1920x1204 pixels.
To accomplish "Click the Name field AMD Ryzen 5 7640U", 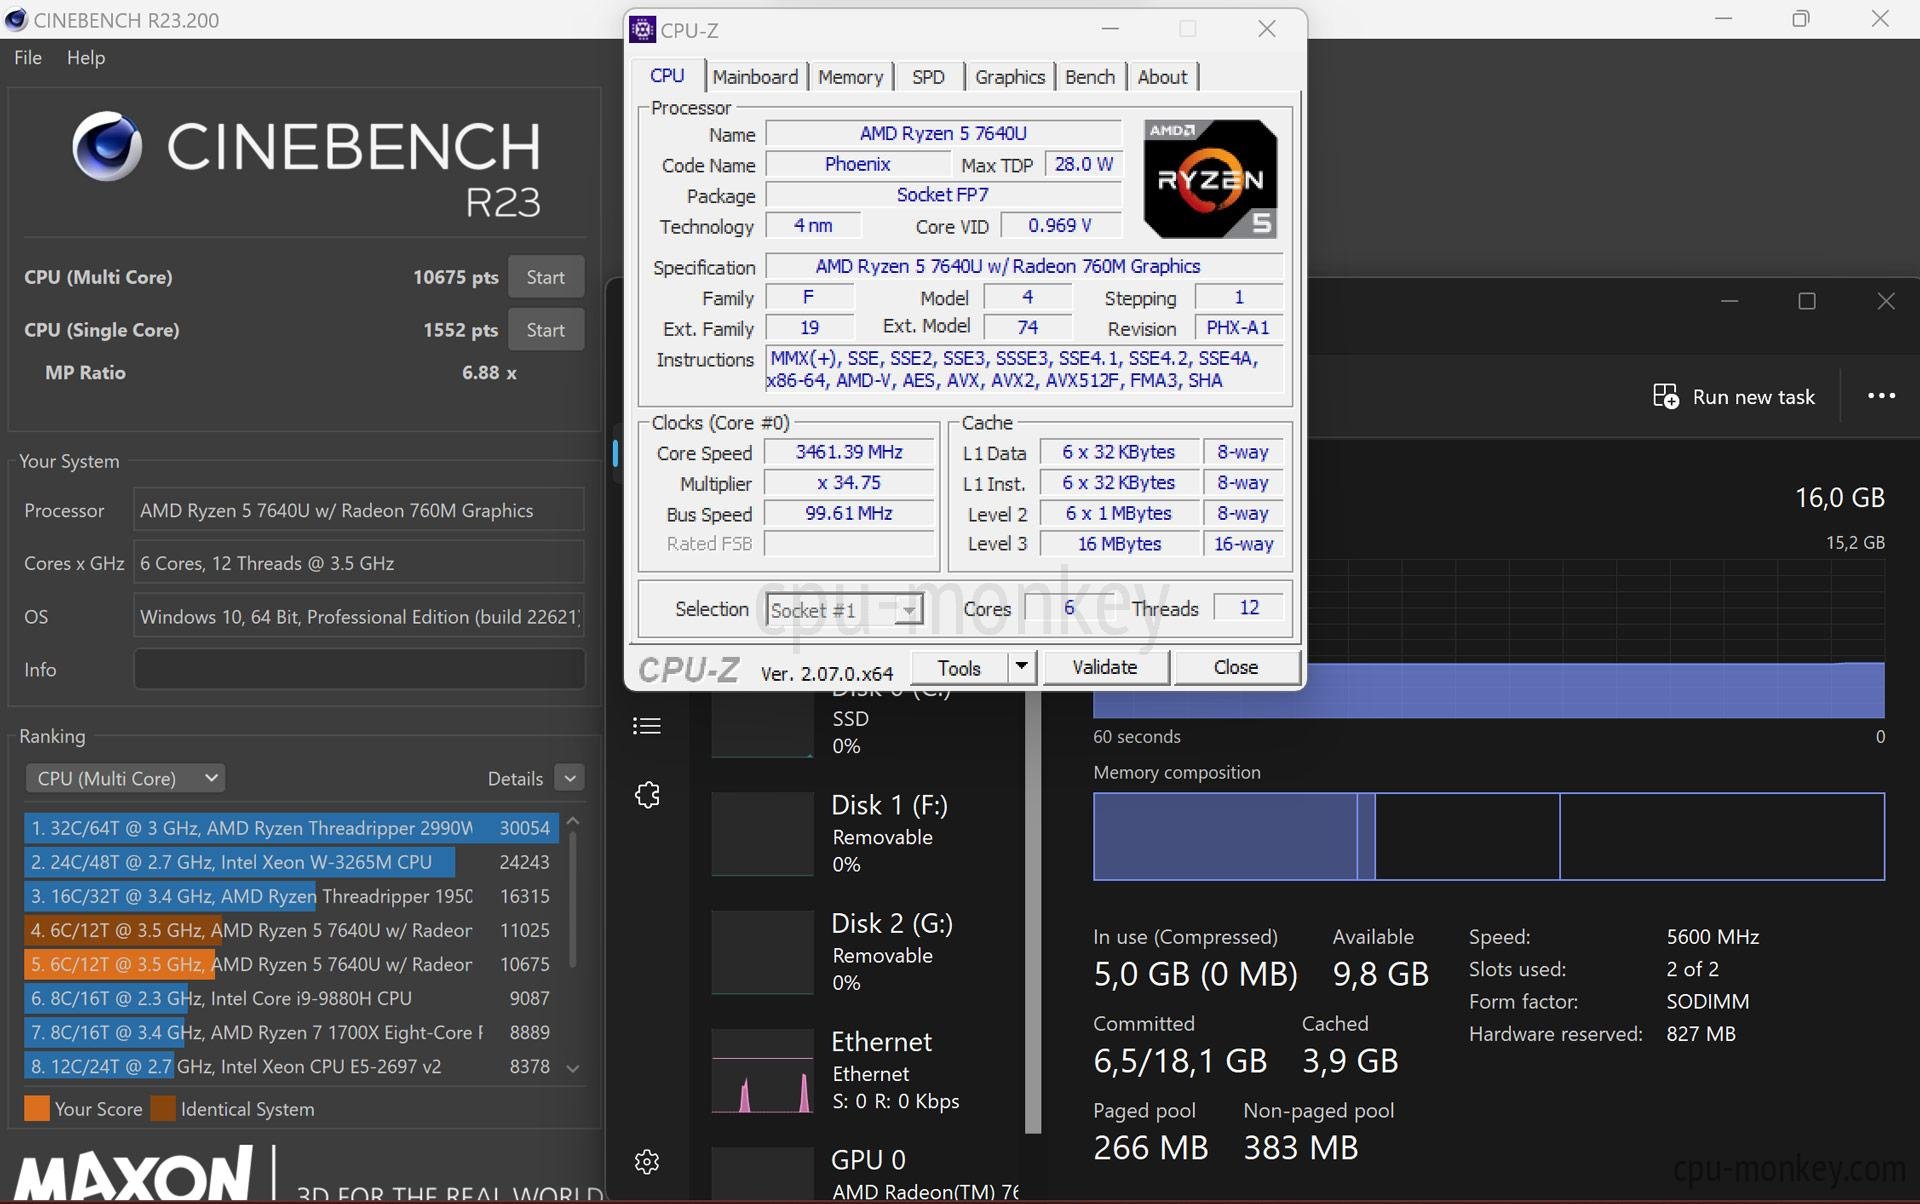I will pos(943,133).
